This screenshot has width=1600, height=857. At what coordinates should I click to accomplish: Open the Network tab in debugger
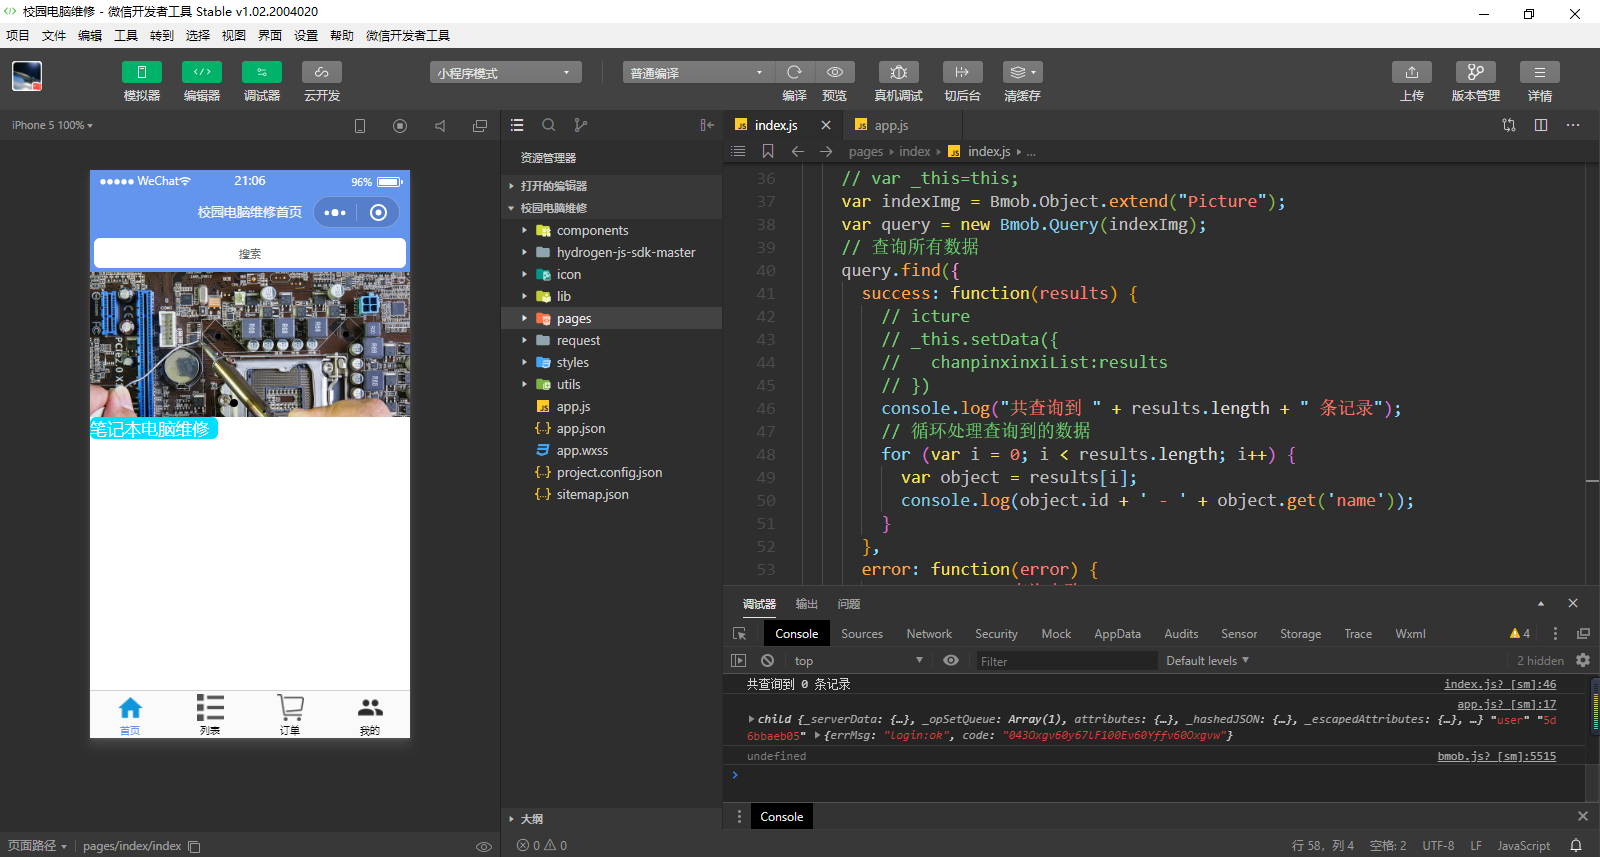click(928, 634)
